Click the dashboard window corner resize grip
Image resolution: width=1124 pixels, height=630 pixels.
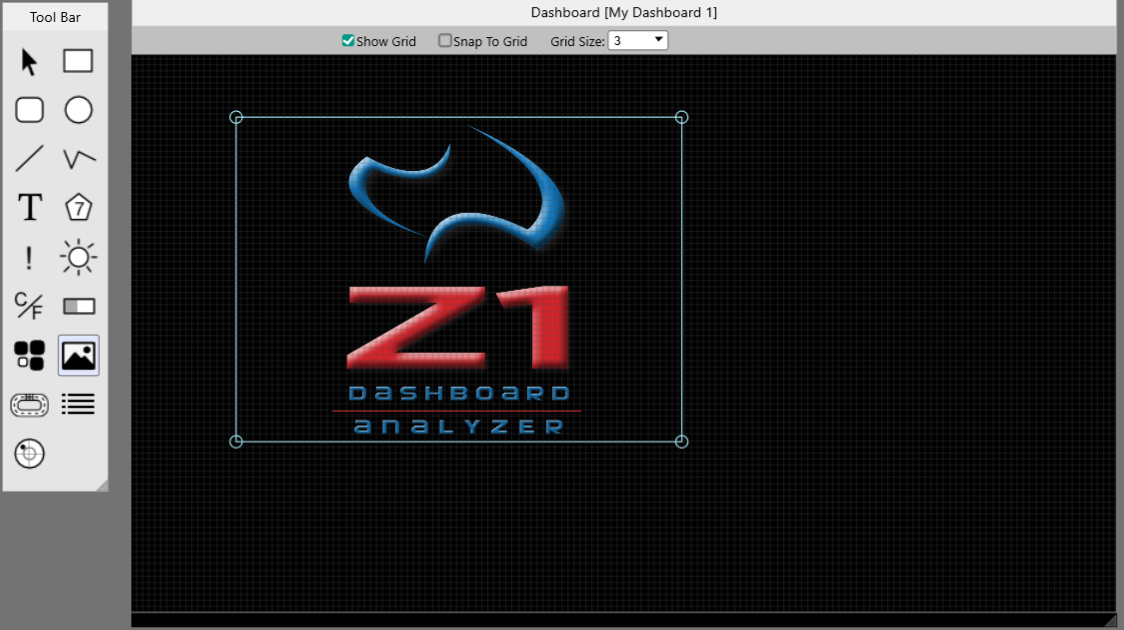click(1110, 621)
